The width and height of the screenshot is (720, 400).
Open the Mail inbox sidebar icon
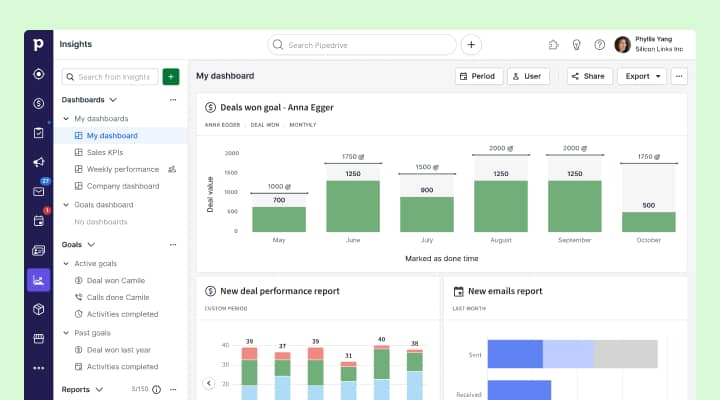pos(38,191)
